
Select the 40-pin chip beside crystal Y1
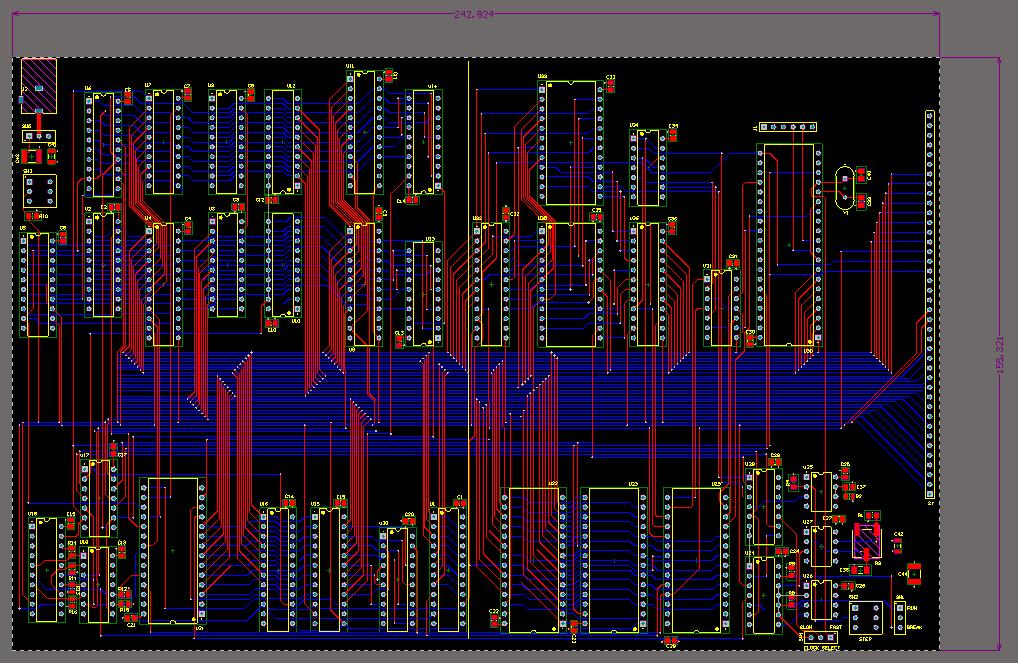tap(789, 245)
